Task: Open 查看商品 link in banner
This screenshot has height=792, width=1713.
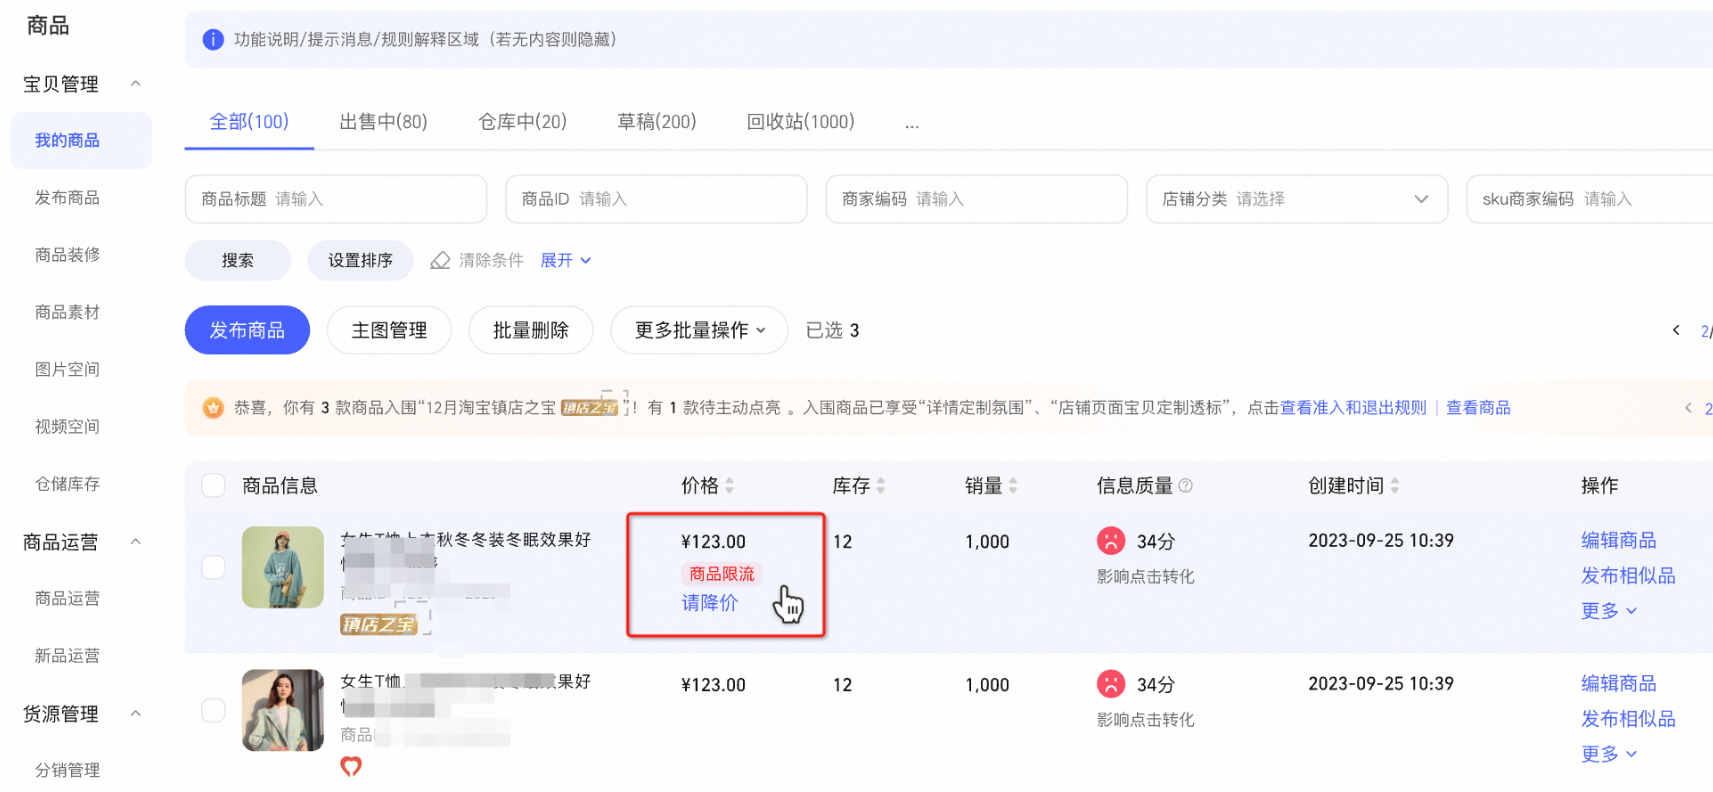Action: coord(1478,407)
